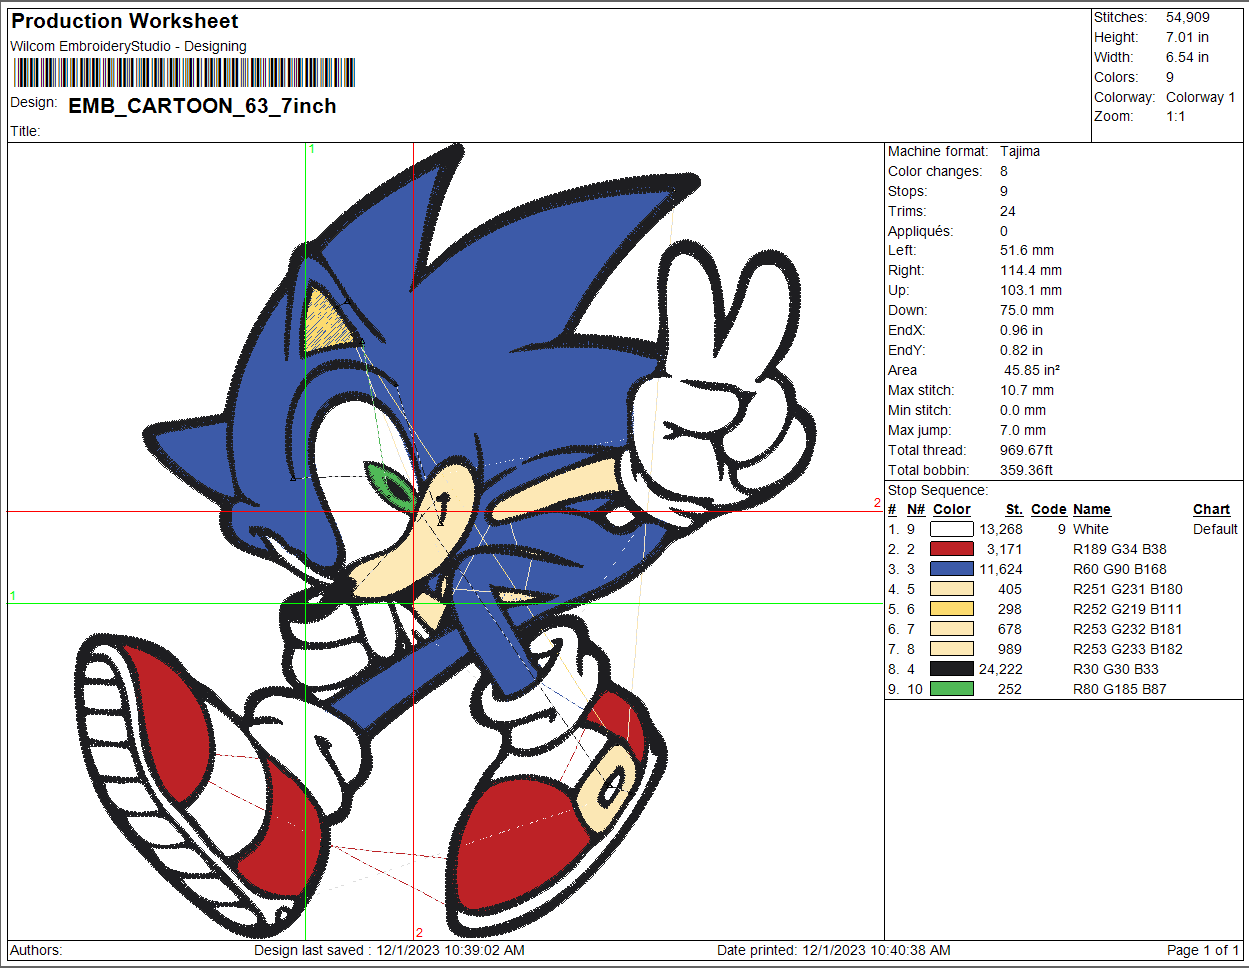Click the green swatch R80 G185 B87
Image resolution: width=1249 pixels, height=968 pixels.
coord(952,689)
